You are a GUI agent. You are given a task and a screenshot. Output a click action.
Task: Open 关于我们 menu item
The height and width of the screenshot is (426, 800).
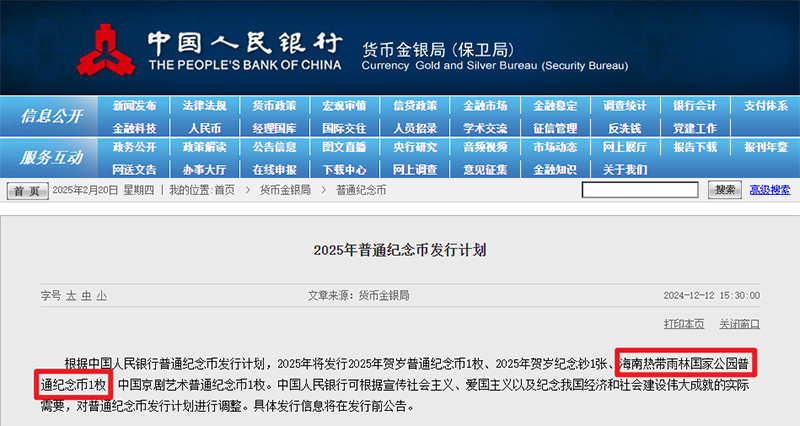coord(625,169)
